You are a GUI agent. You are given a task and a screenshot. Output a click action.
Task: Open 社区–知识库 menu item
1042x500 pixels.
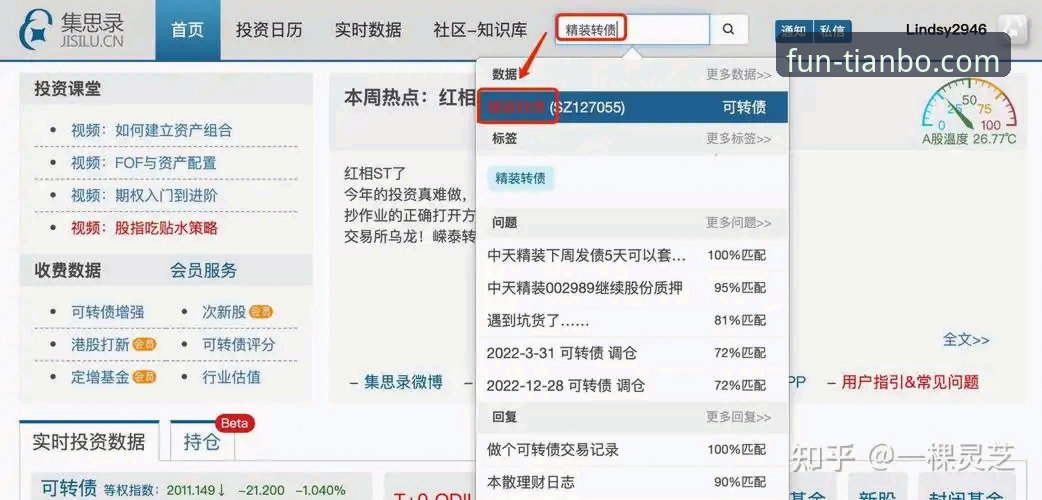point(480,30)
